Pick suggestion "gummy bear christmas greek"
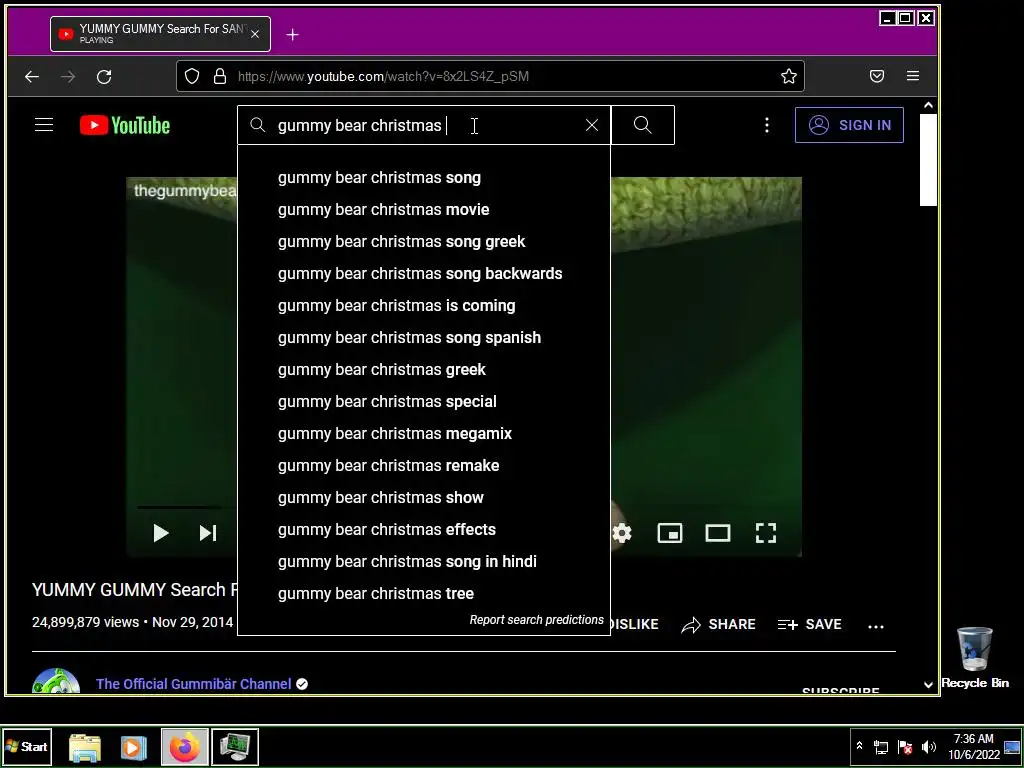1024x768 pixels. (x=424, y=370)
